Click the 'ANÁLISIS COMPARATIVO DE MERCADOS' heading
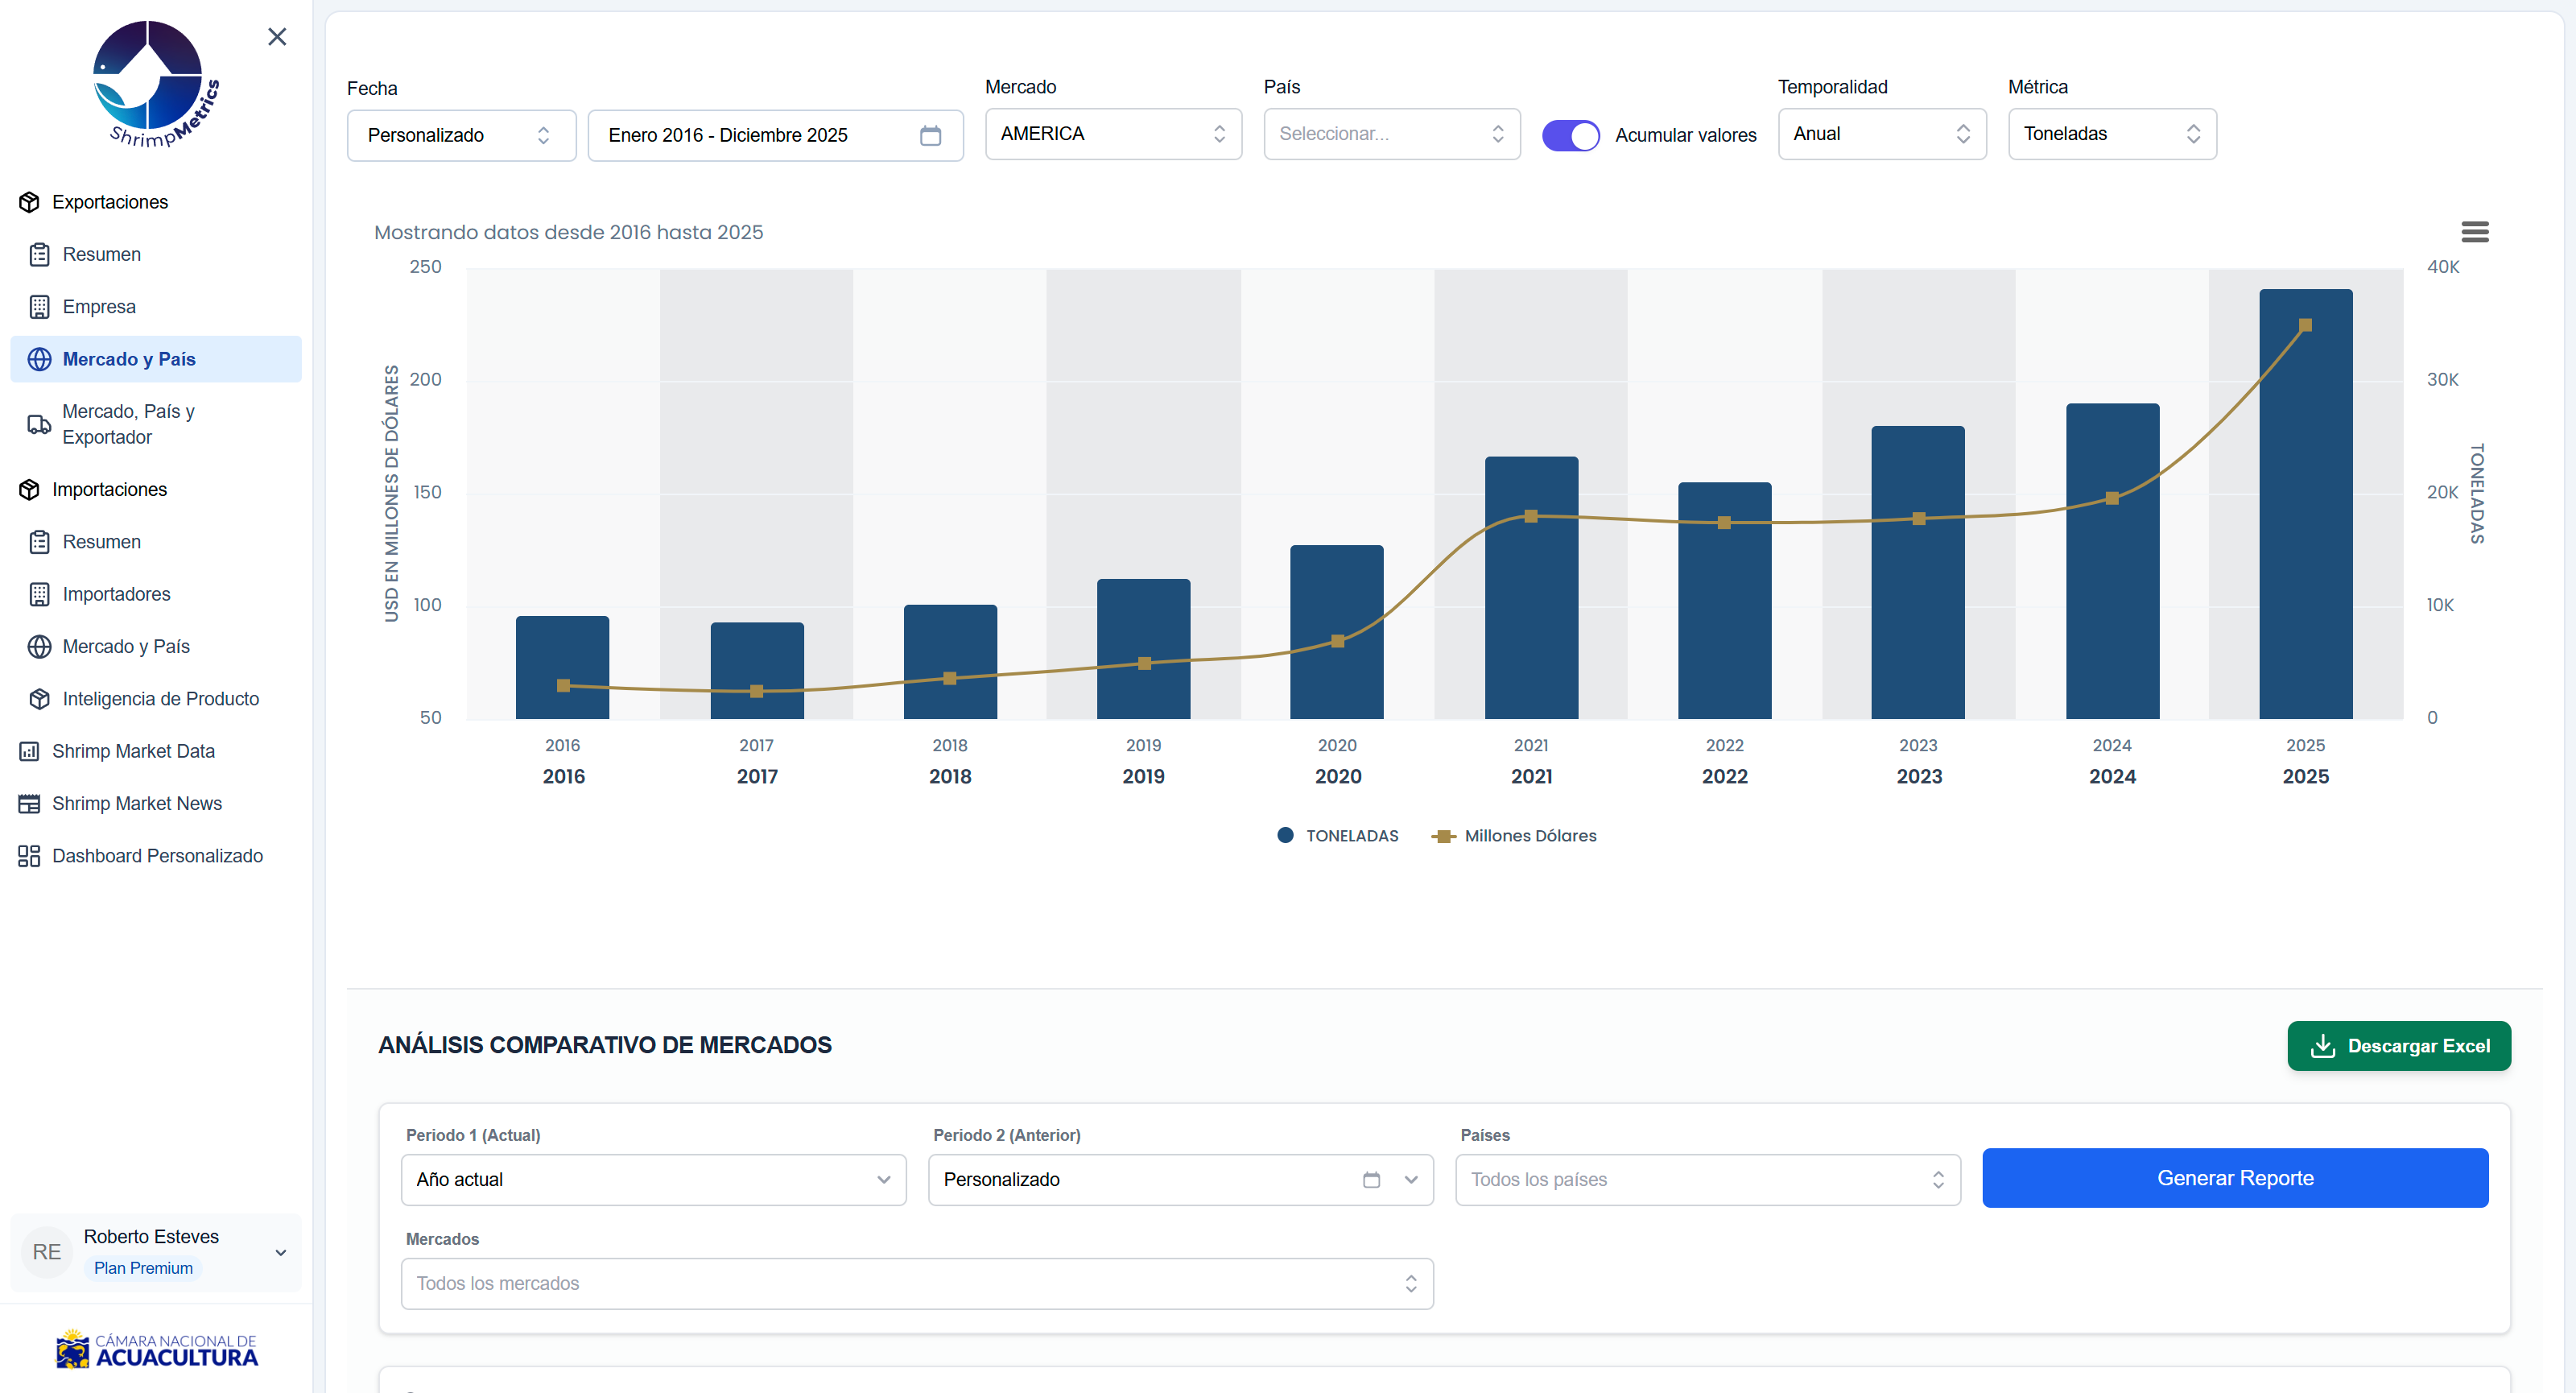 point(605,1045)
